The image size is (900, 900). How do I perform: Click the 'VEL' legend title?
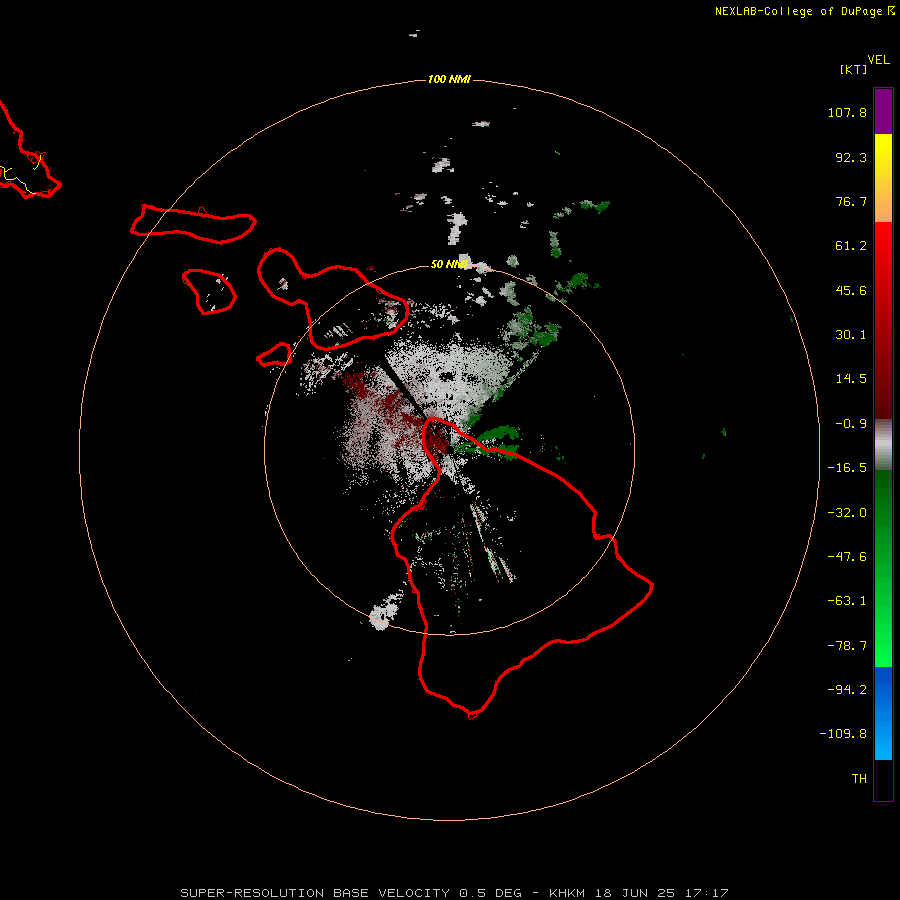pos(878,60)
